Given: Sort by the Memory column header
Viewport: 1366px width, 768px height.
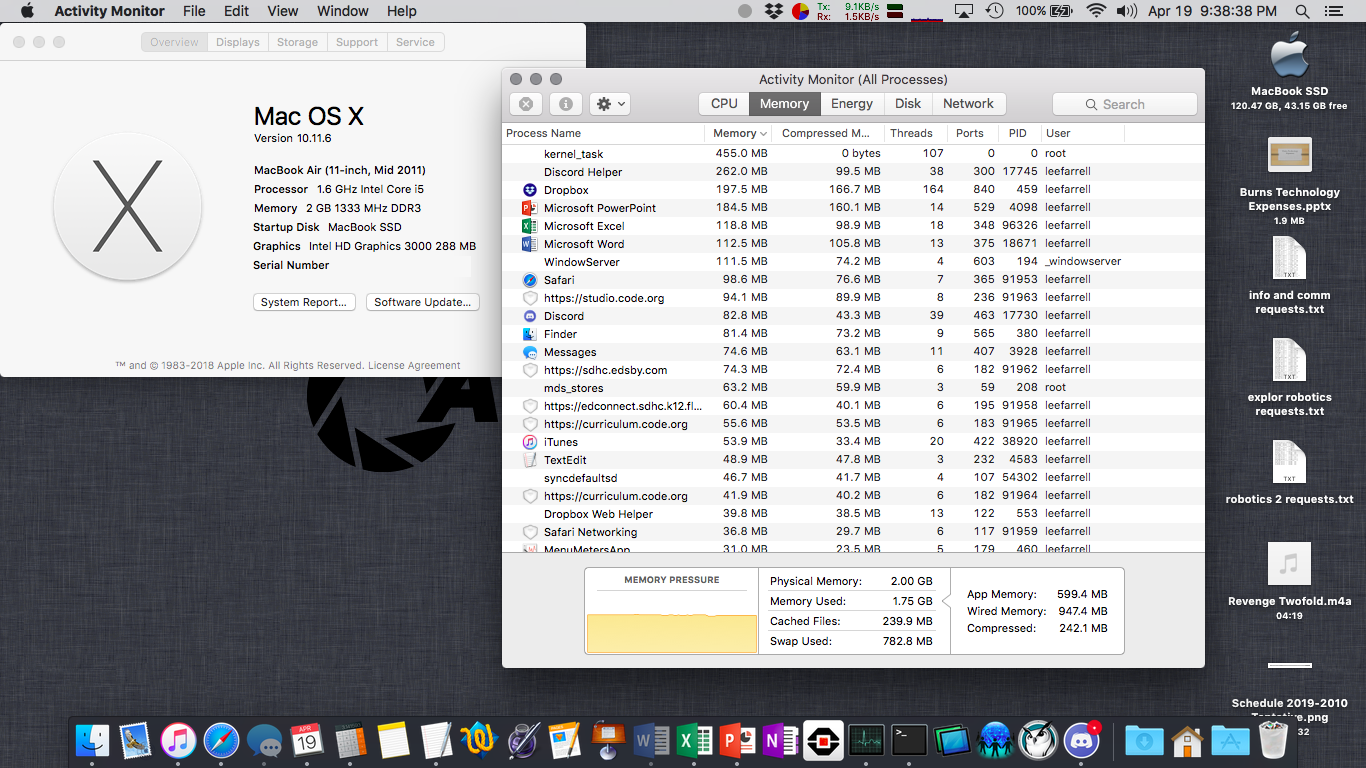Looking at the screenshot, I should (x=740, y=133).
